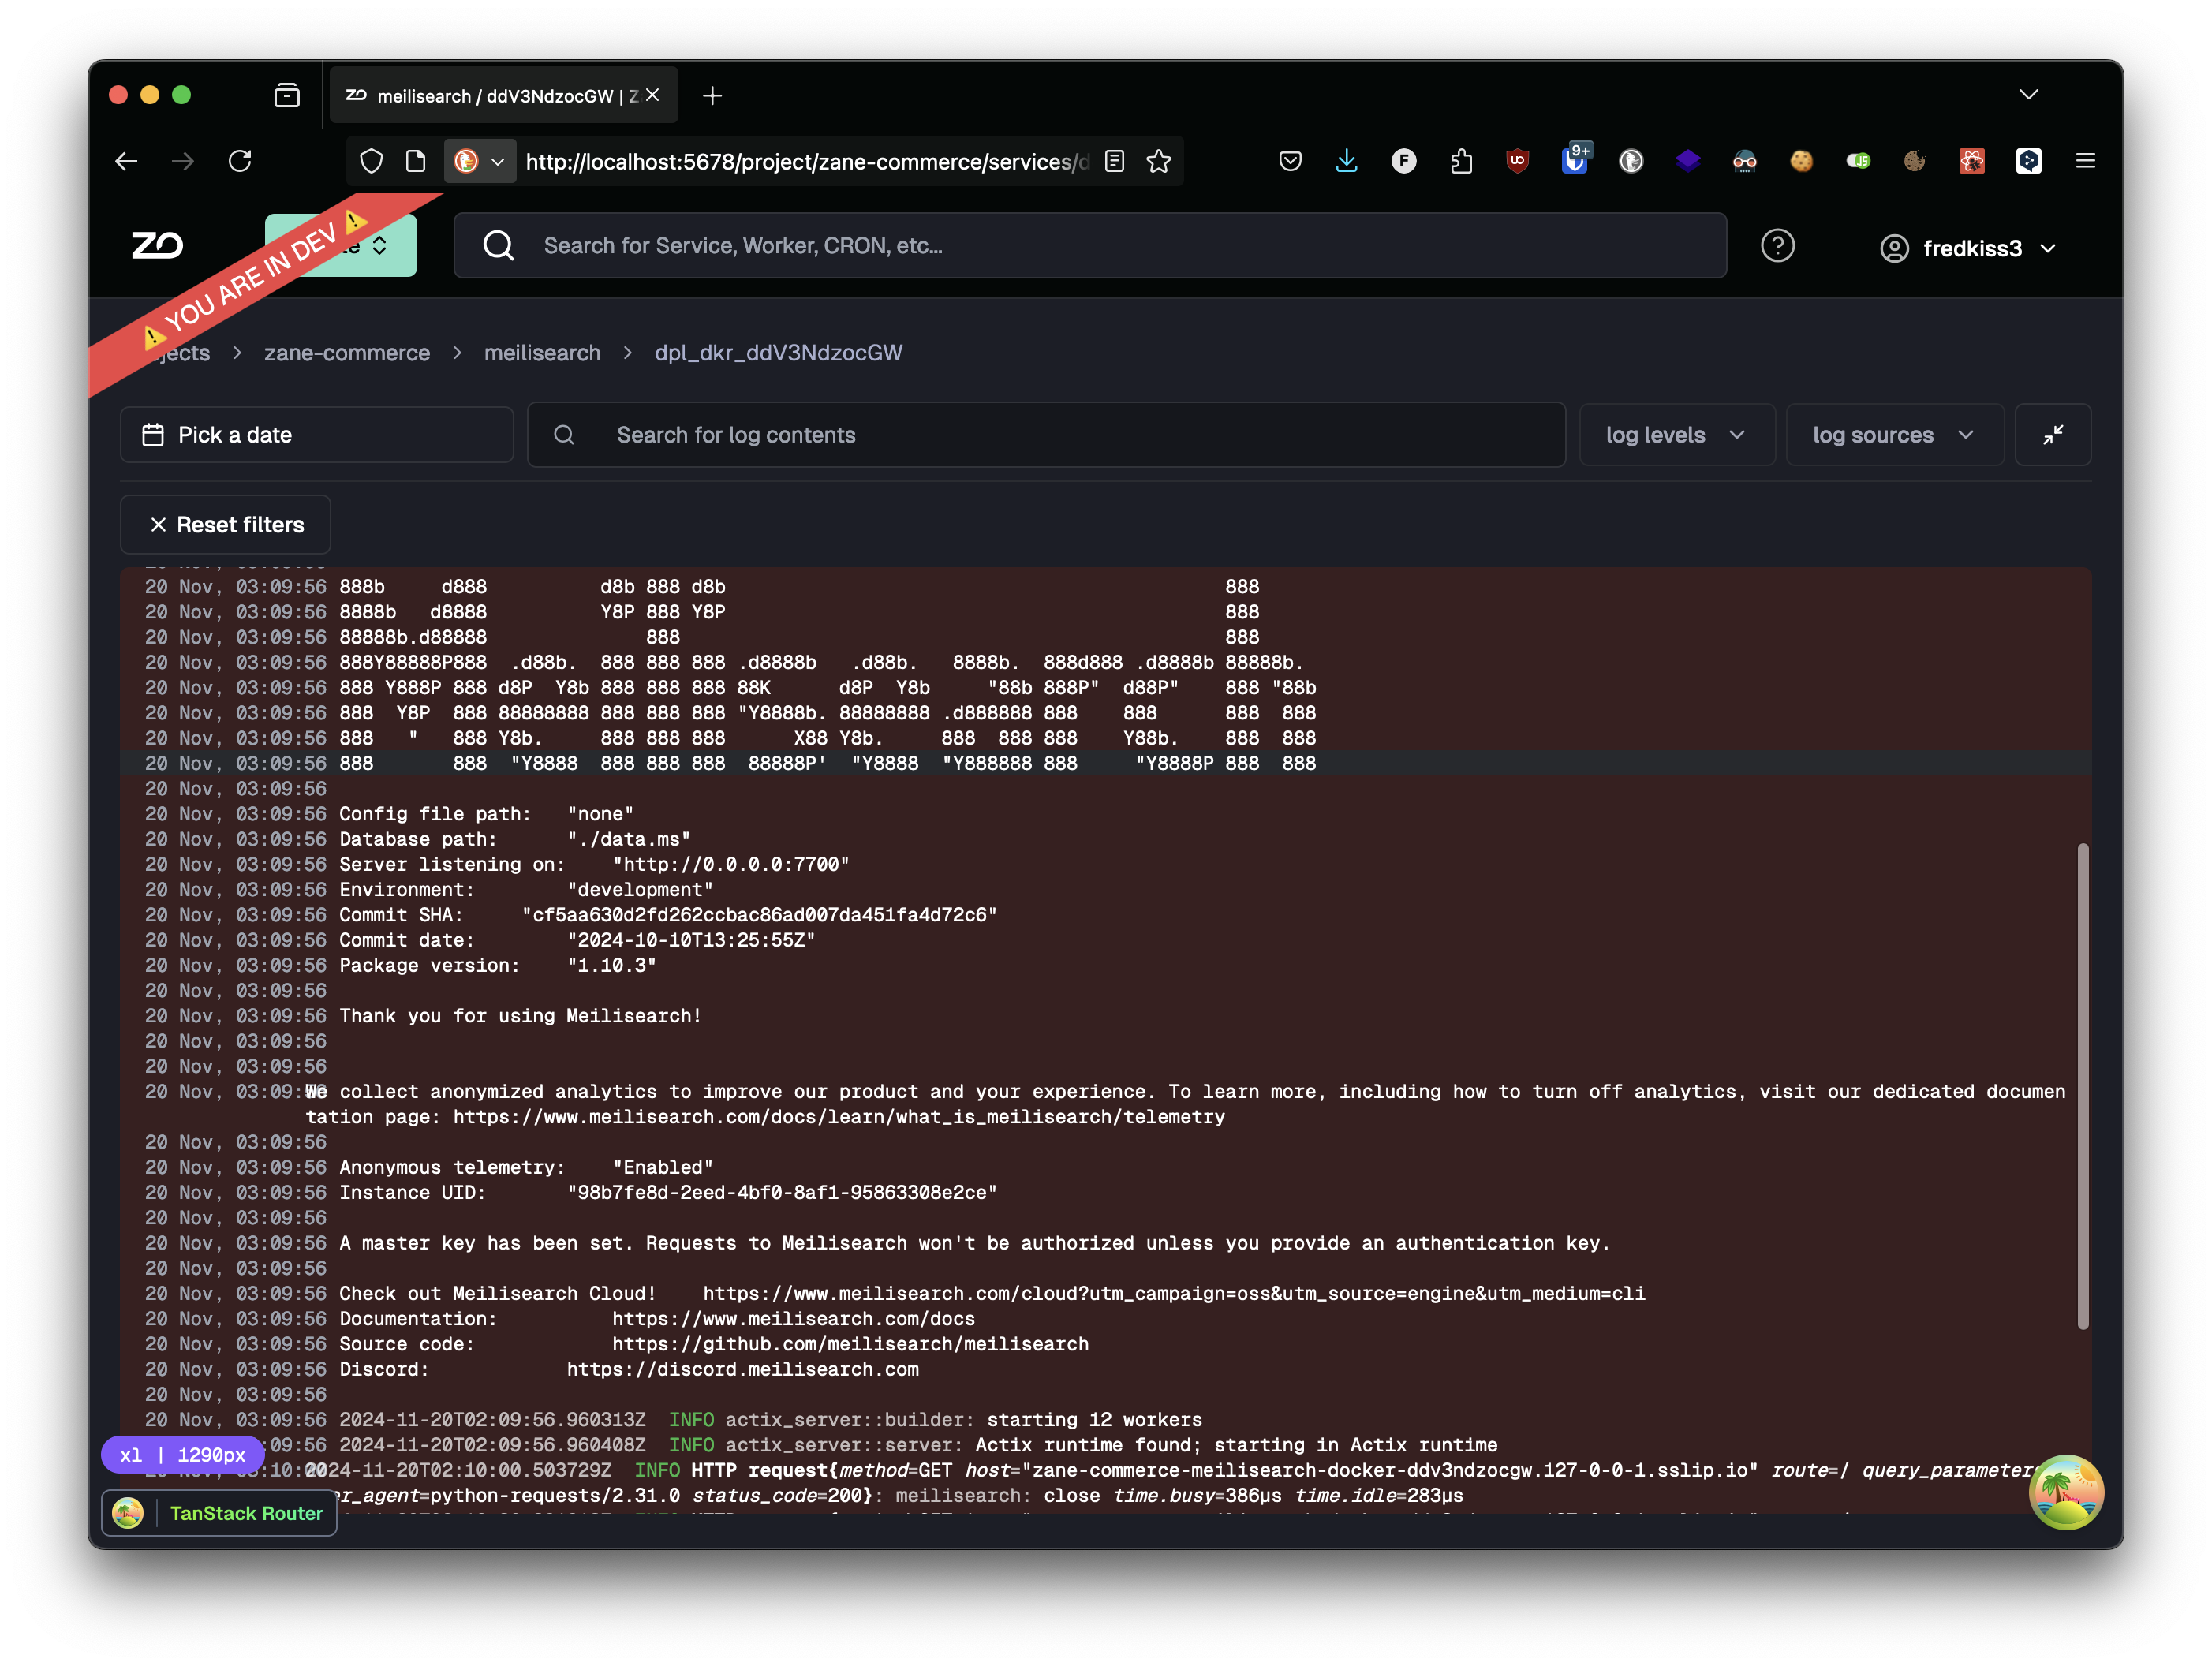Click the URL address bar
The height and width of the screenshot is (1666, 2212).
(806, 161)
